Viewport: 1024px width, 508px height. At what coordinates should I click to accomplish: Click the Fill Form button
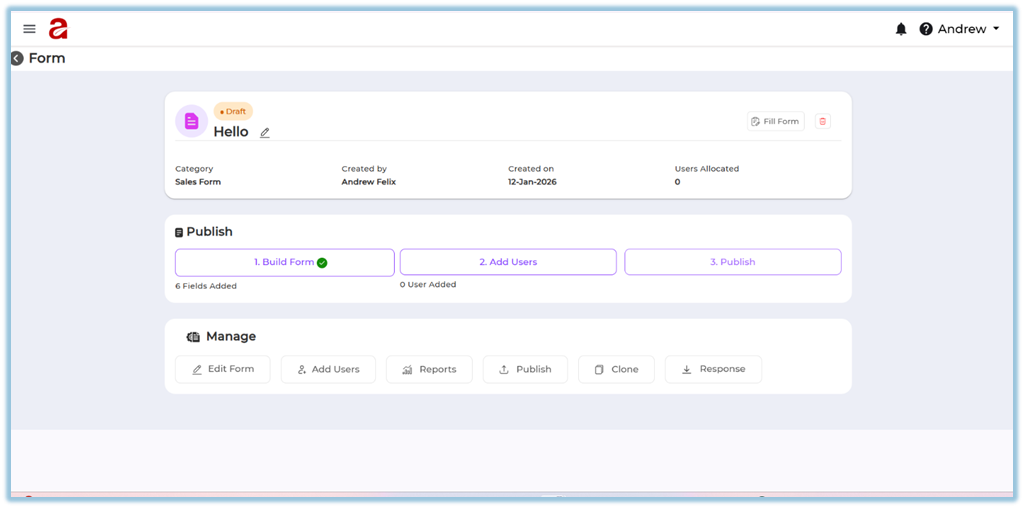(775, 121)
